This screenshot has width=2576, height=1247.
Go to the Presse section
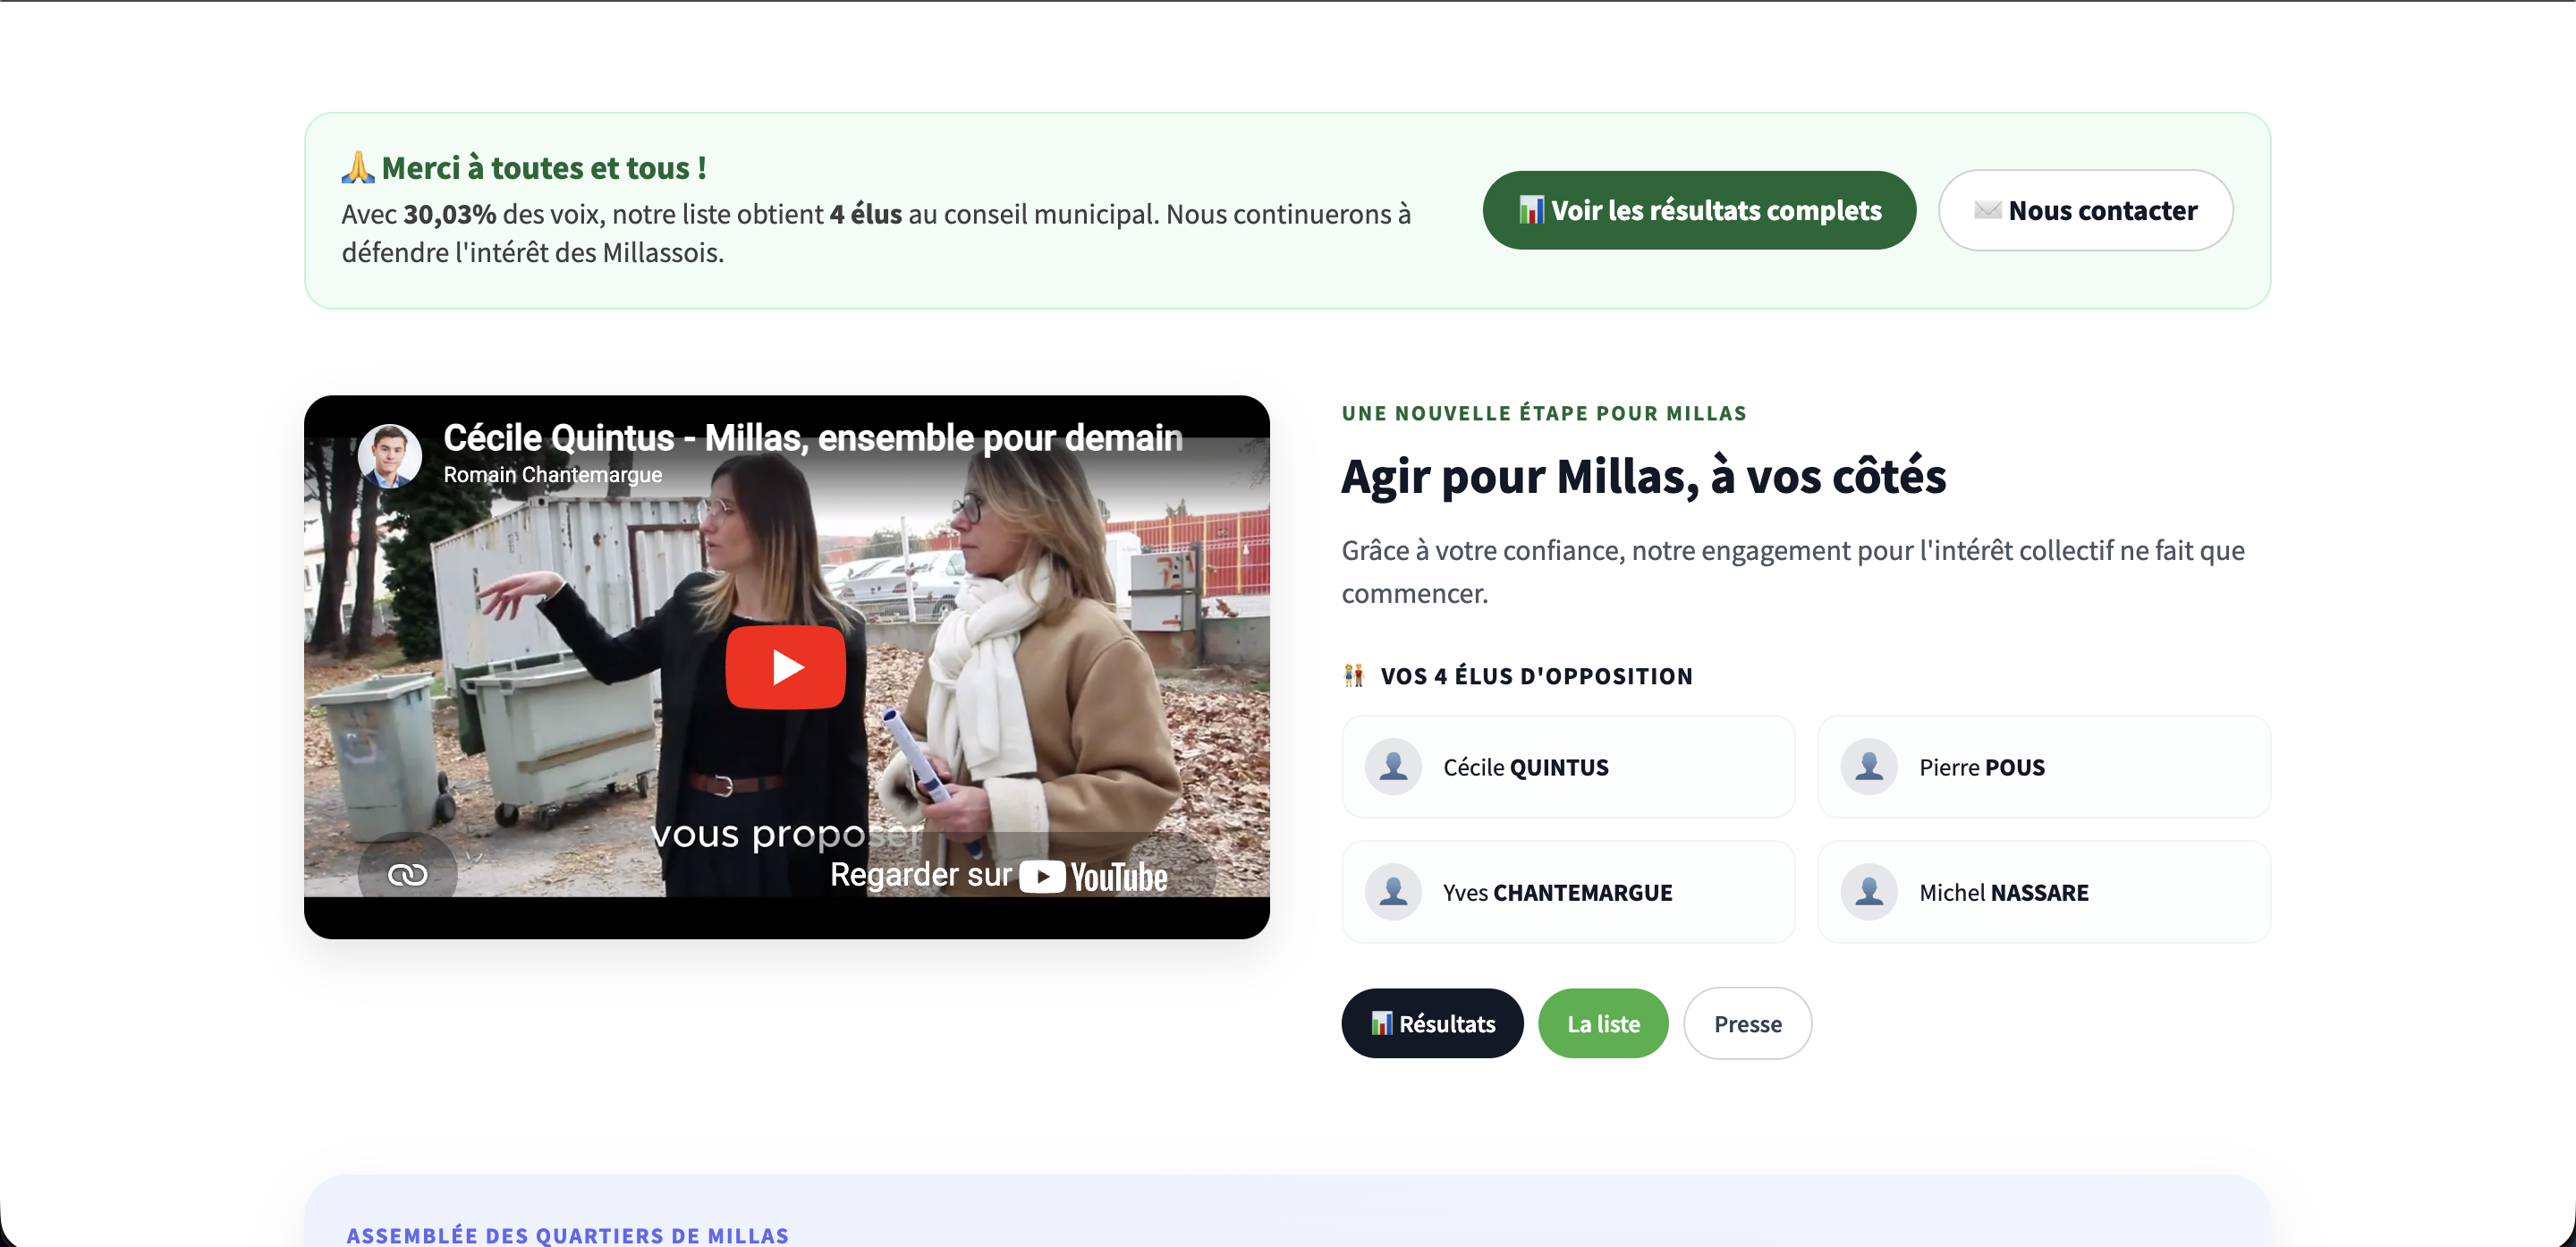click(x=1747, y=1023)
